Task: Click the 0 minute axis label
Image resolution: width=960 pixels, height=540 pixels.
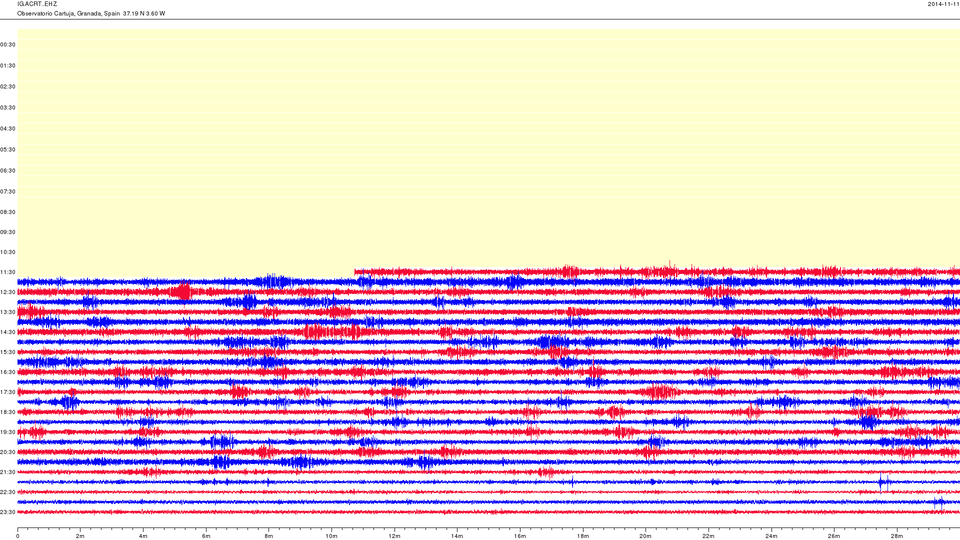Action: click(17, 536)
